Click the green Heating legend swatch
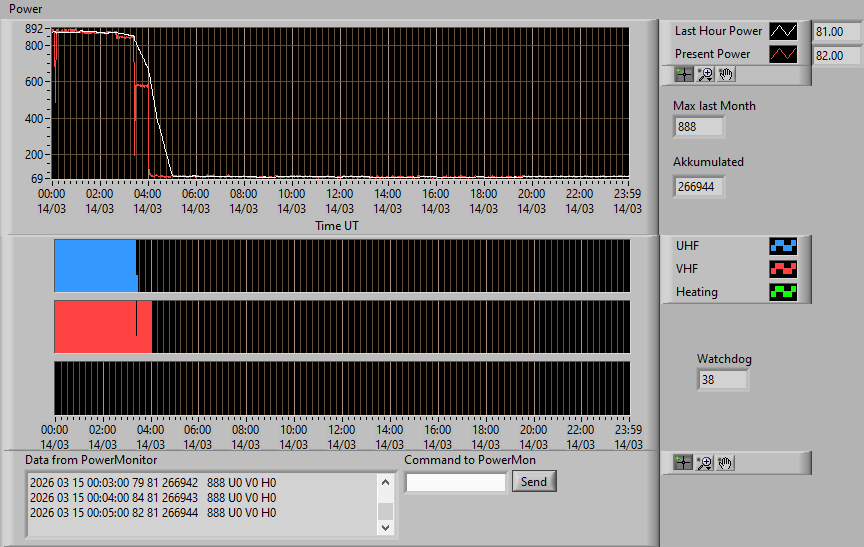Image resolution: width=864 pixels, height=547 pixels. point(783,292)
